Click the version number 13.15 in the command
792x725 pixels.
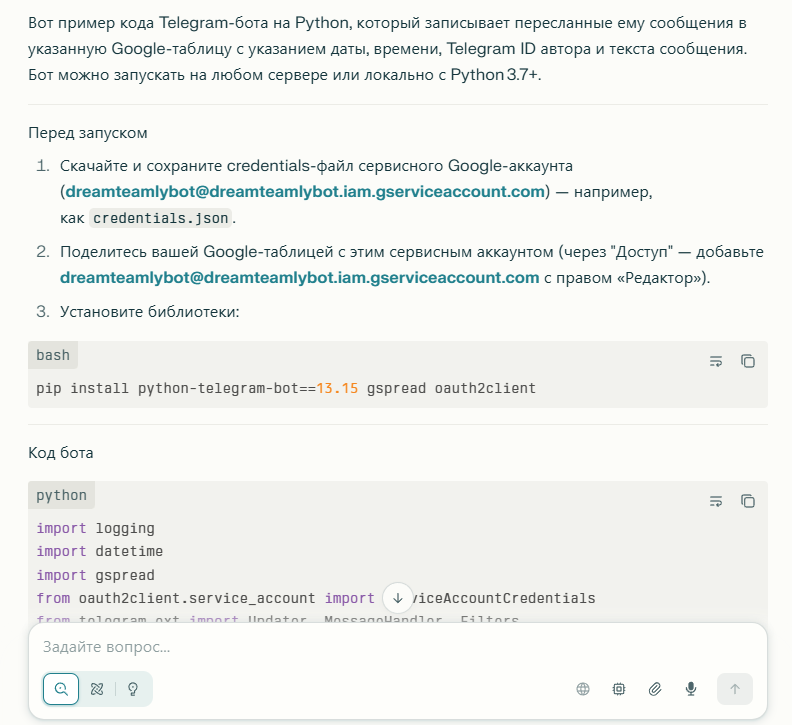(x=337, y=388)
